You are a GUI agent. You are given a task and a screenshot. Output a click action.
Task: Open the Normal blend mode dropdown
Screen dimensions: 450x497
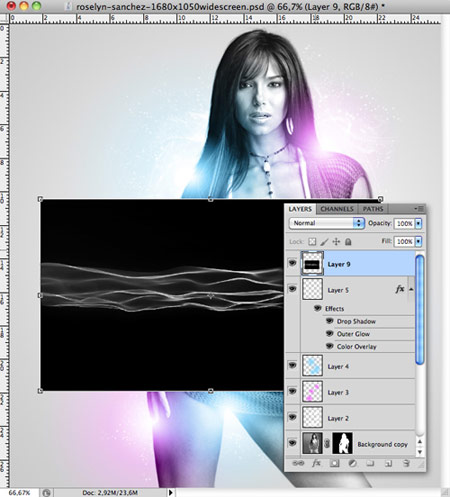tap(327, 223)
